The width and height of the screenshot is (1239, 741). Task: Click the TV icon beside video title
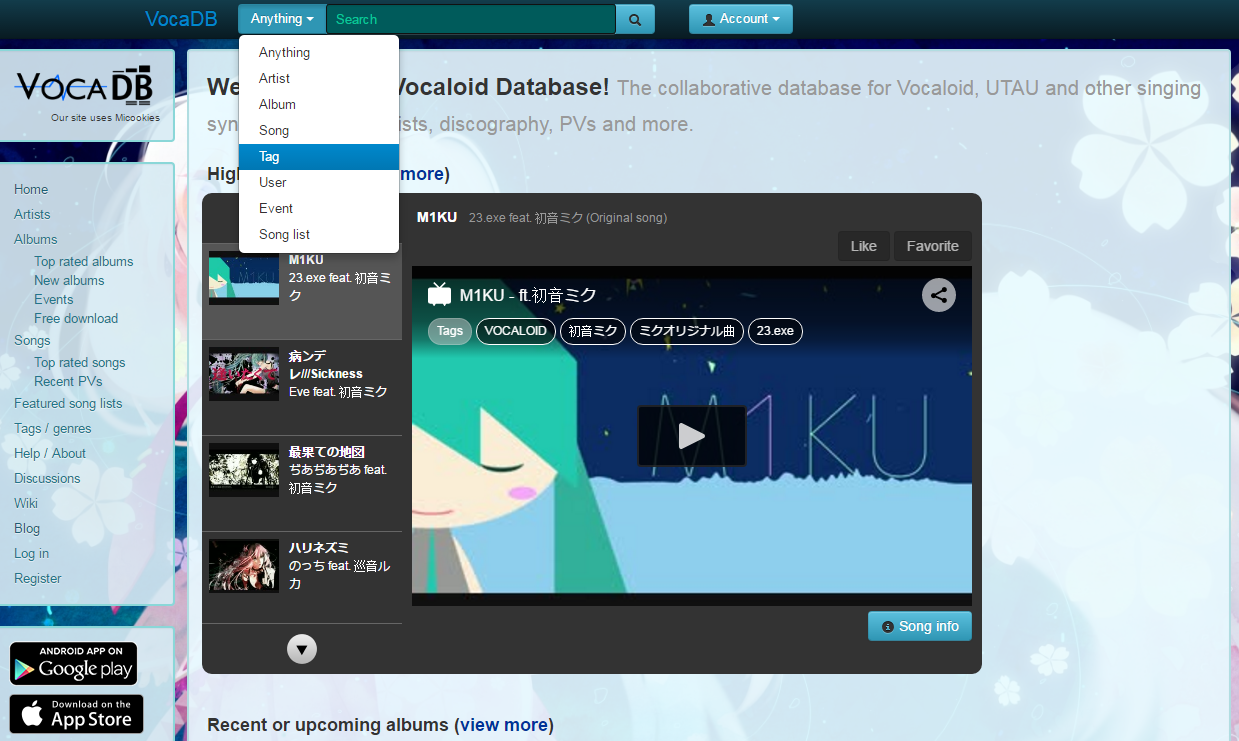tap(439, 295)
